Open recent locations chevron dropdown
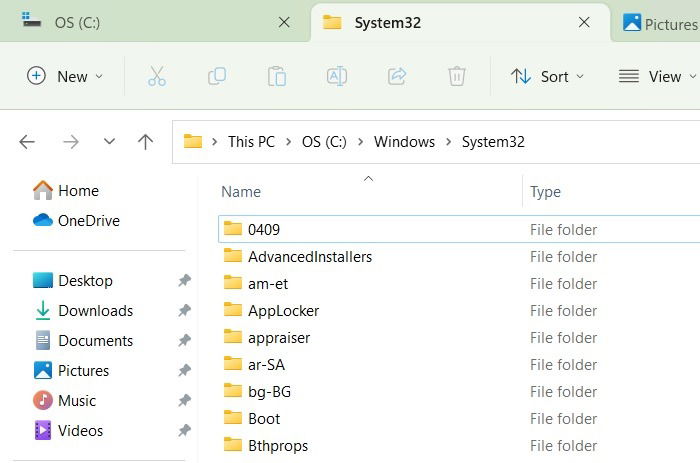Image resolution: width=700 pixels, height=463 pixels. 109,142
